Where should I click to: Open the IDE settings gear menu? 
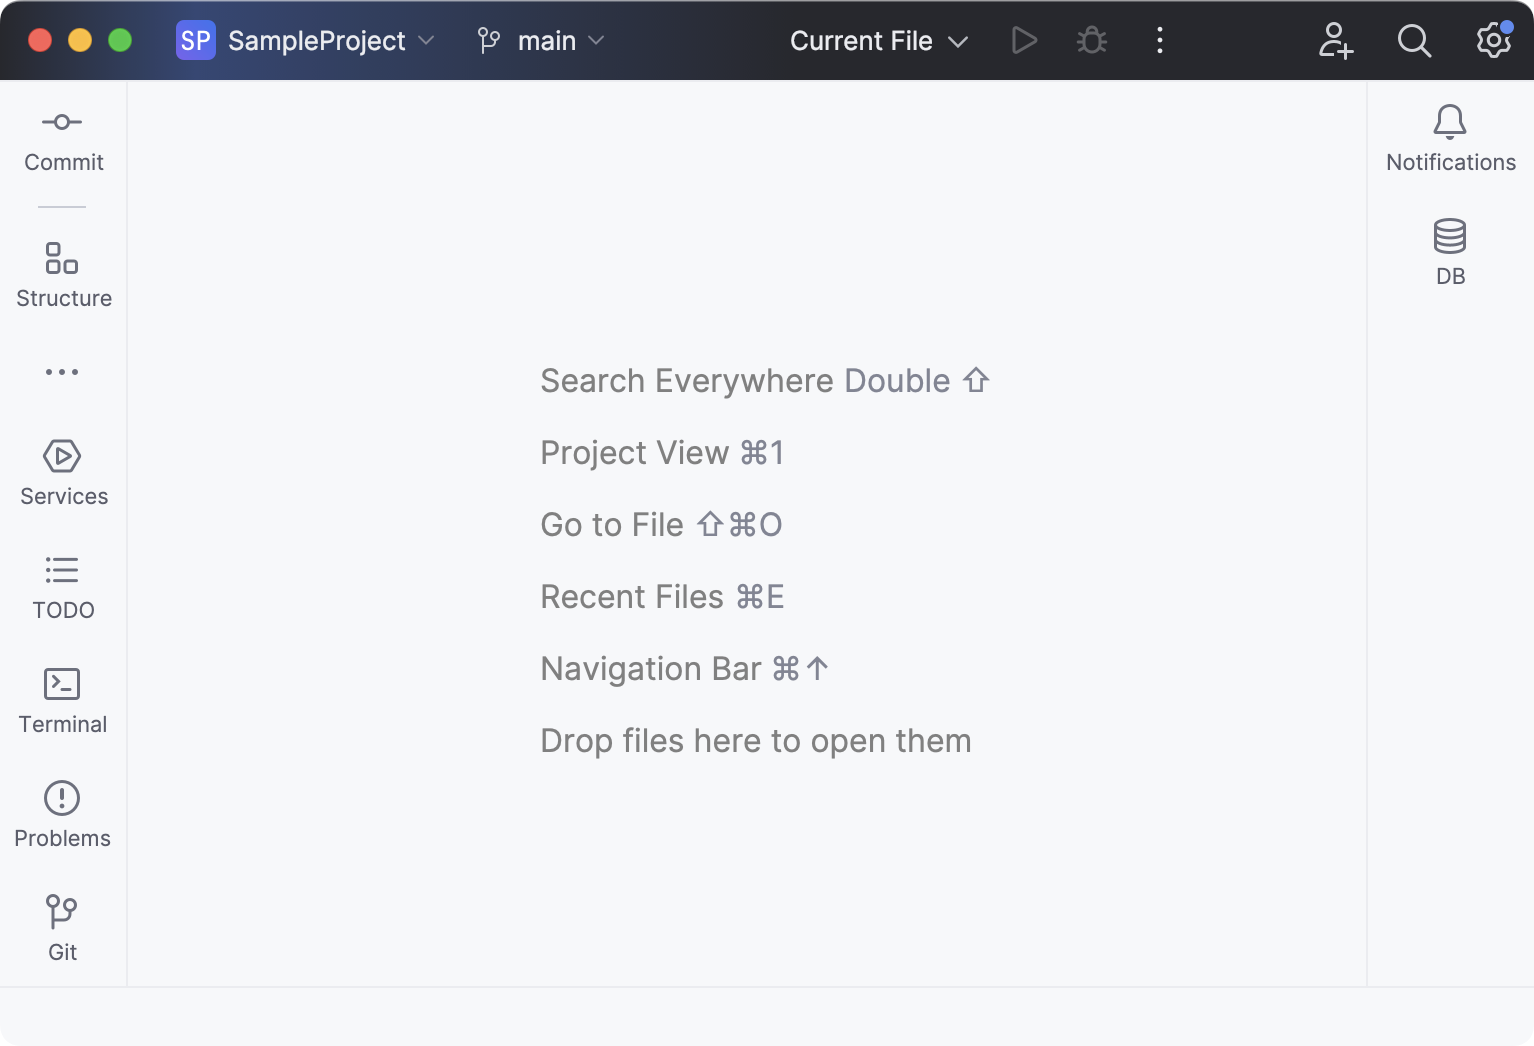tap(1491, 40)
